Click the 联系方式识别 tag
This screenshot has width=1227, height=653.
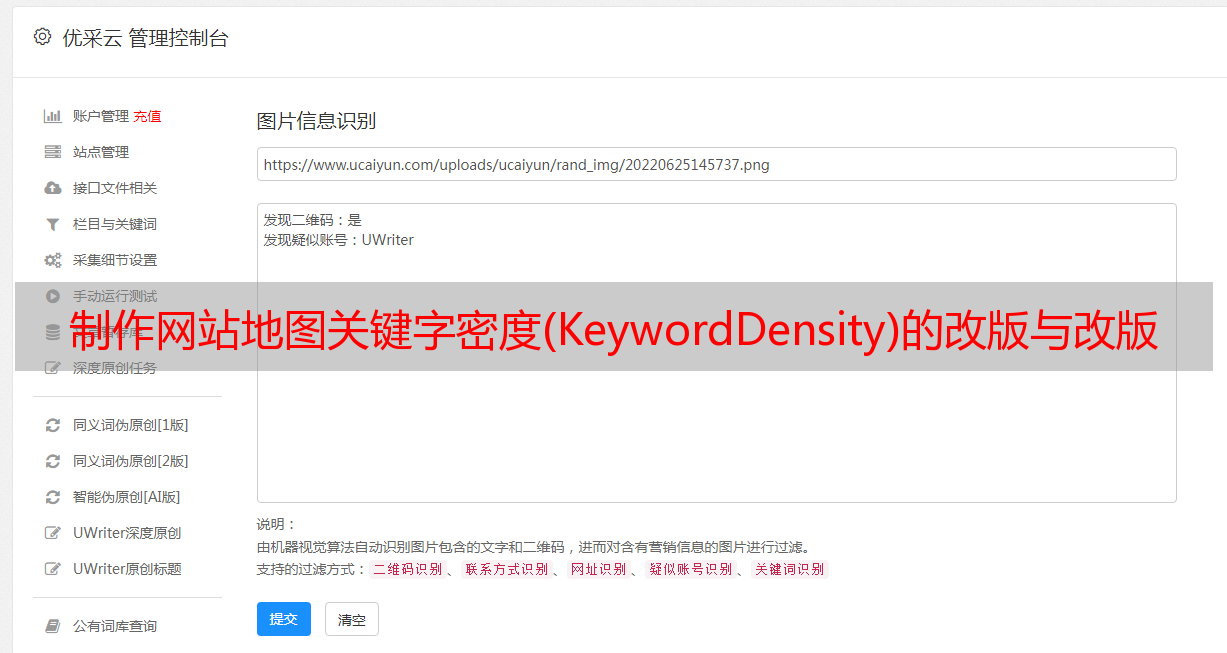coord(506,569)
